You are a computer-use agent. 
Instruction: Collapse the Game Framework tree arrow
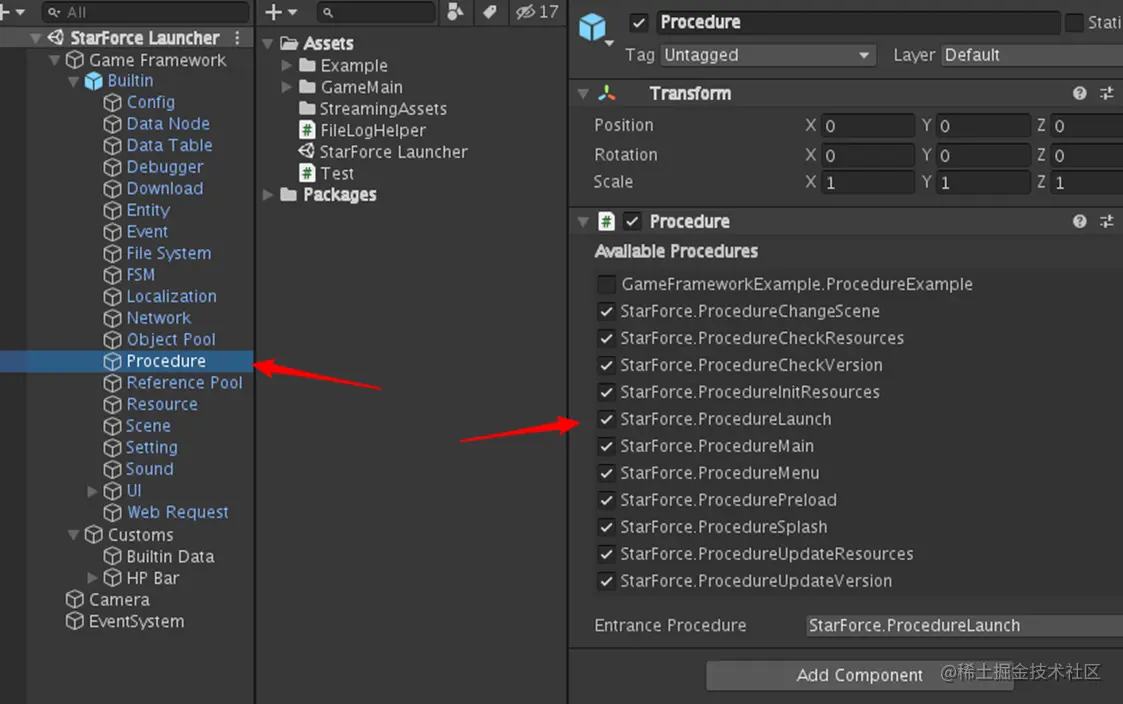coord(54,60)
